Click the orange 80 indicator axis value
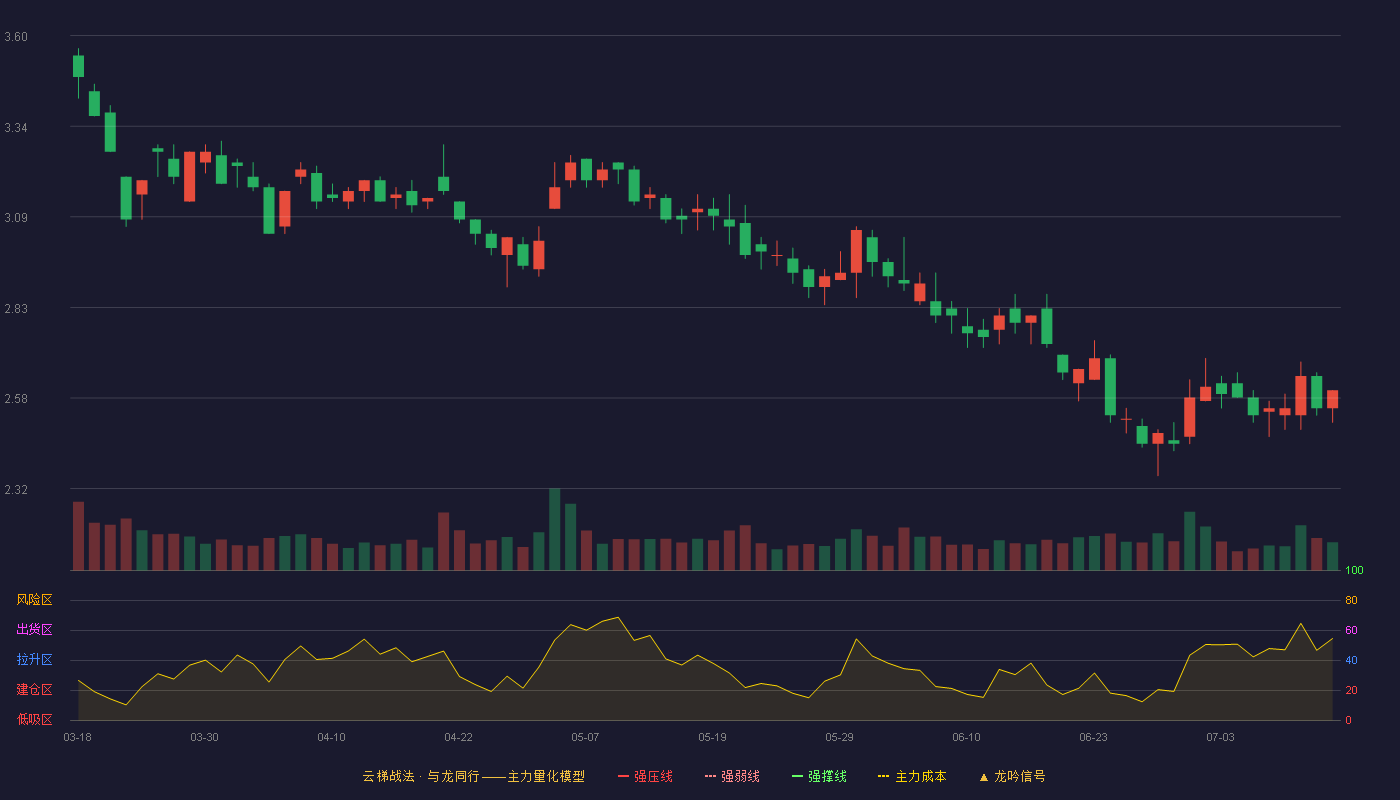1400x800 pixels. tap(1351, 600)
